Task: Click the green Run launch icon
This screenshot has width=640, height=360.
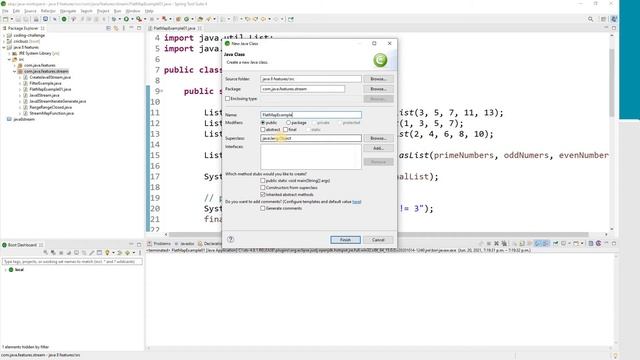Action: [x=127, y=19]
